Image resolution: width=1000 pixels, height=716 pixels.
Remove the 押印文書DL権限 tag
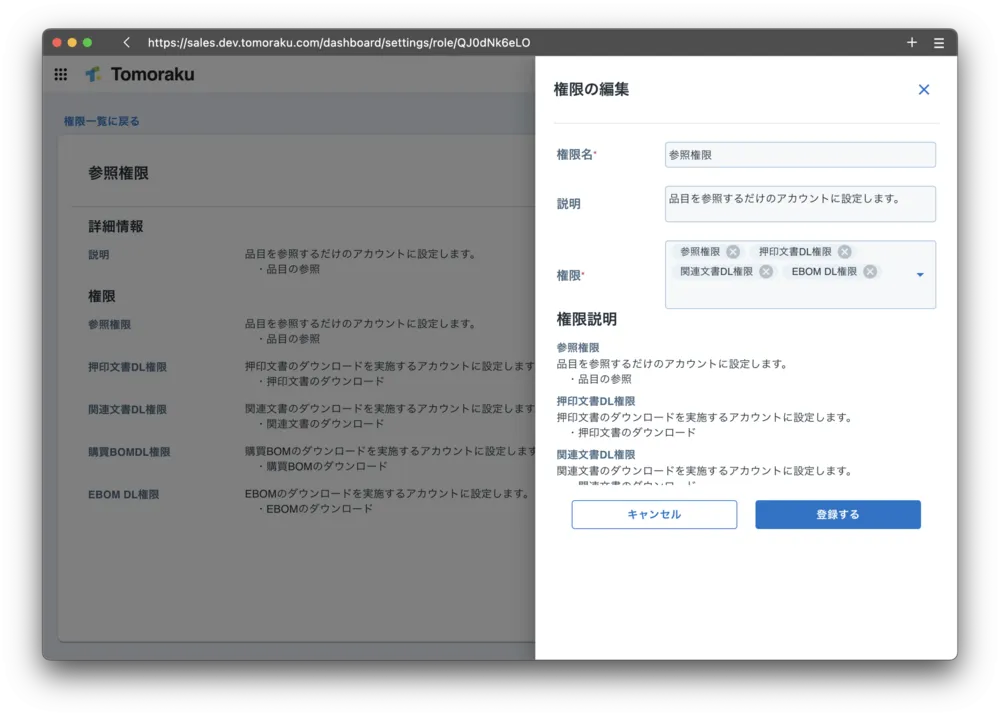coord(844,251)
